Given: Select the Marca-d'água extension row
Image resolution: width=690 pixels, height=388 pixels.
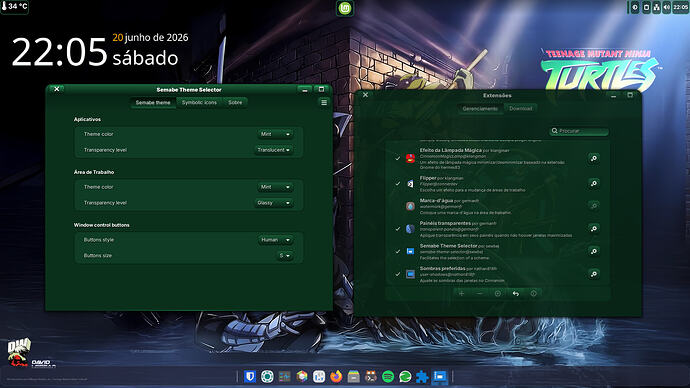Looking at the screenshot, I should click(497, 206).
